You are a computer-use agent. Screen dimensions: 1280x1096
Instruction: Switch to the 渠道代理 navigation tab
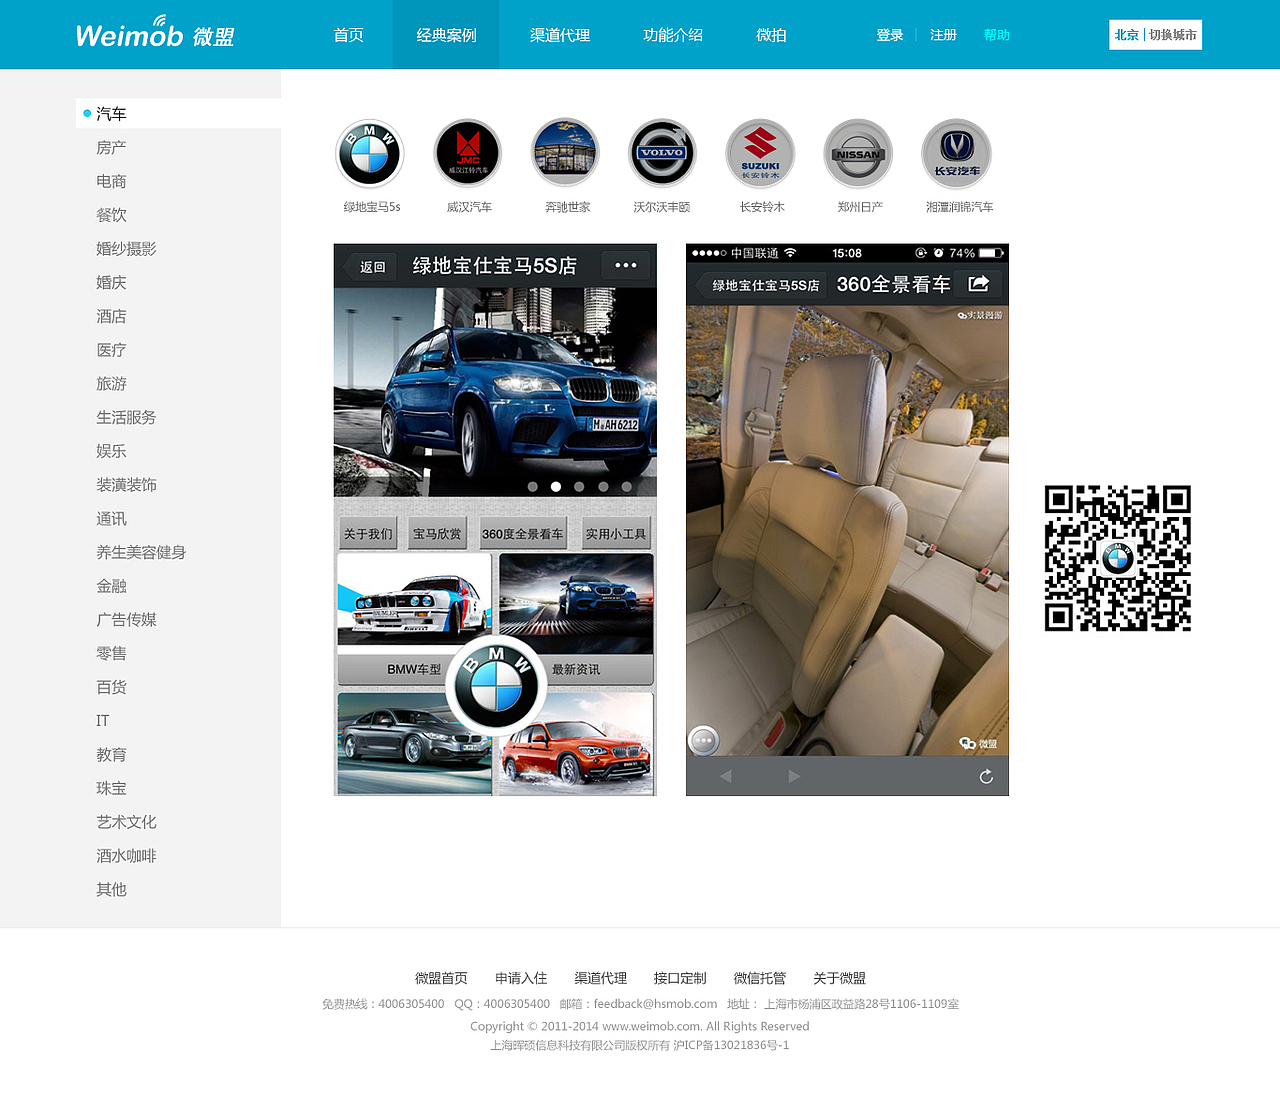[x=559, y=34]
